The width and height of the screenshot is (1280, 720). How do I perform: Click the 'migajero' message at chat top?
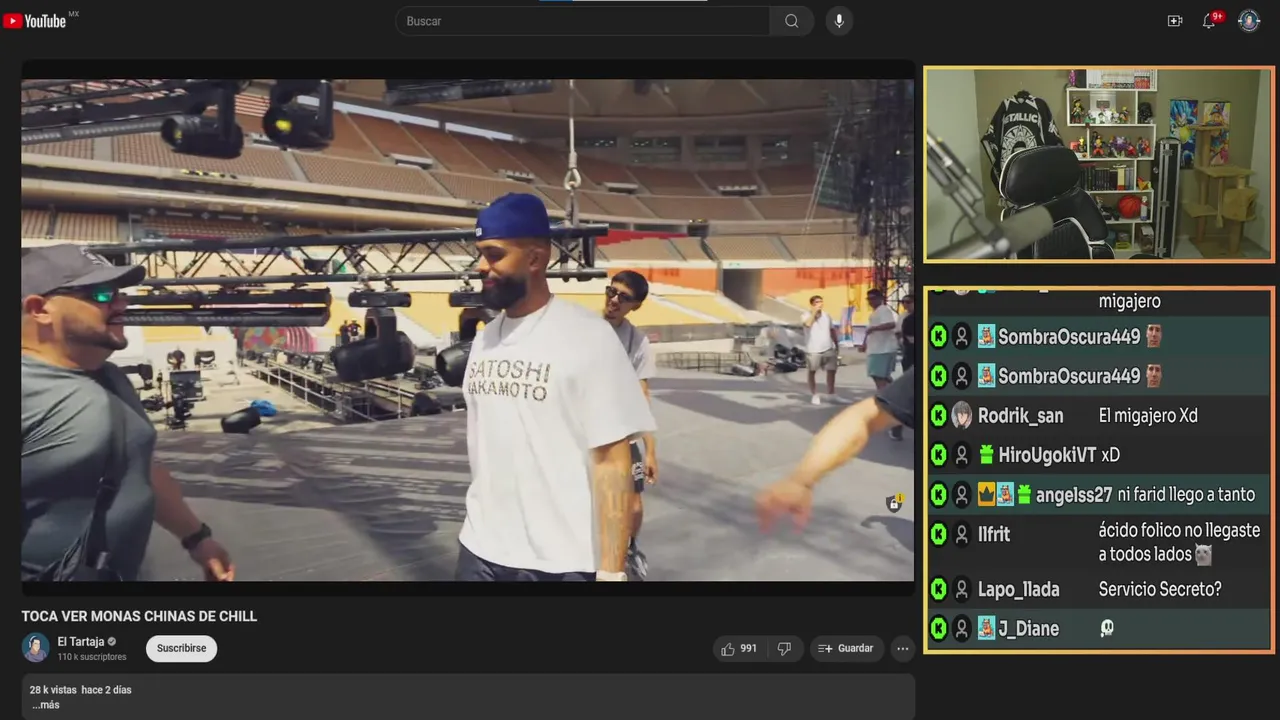tap(1129, 301)
